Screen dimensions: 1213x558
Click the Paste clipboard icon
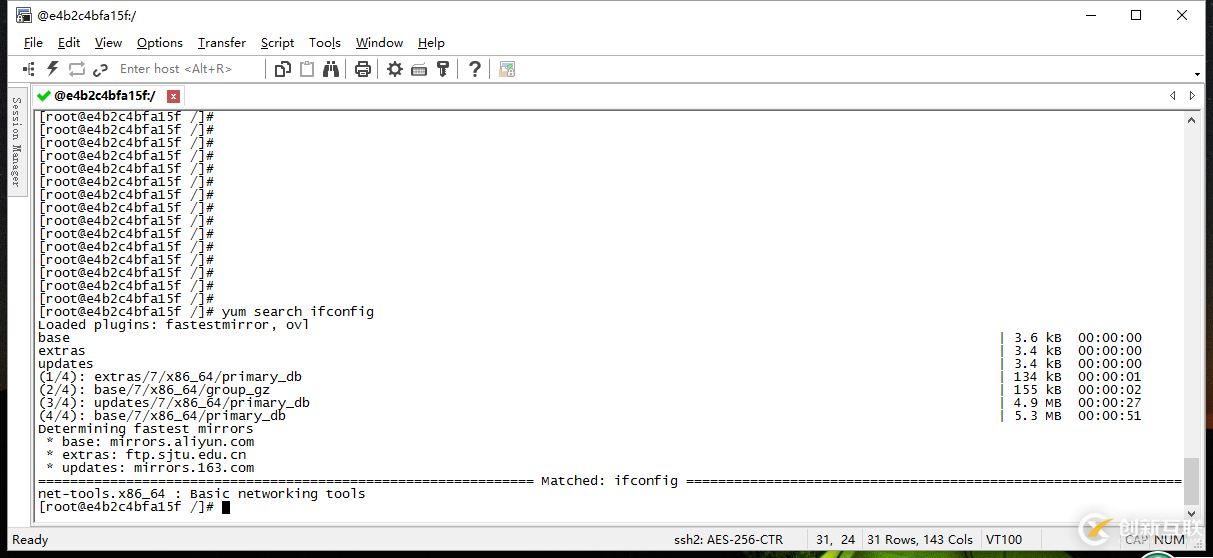point(307,69)
